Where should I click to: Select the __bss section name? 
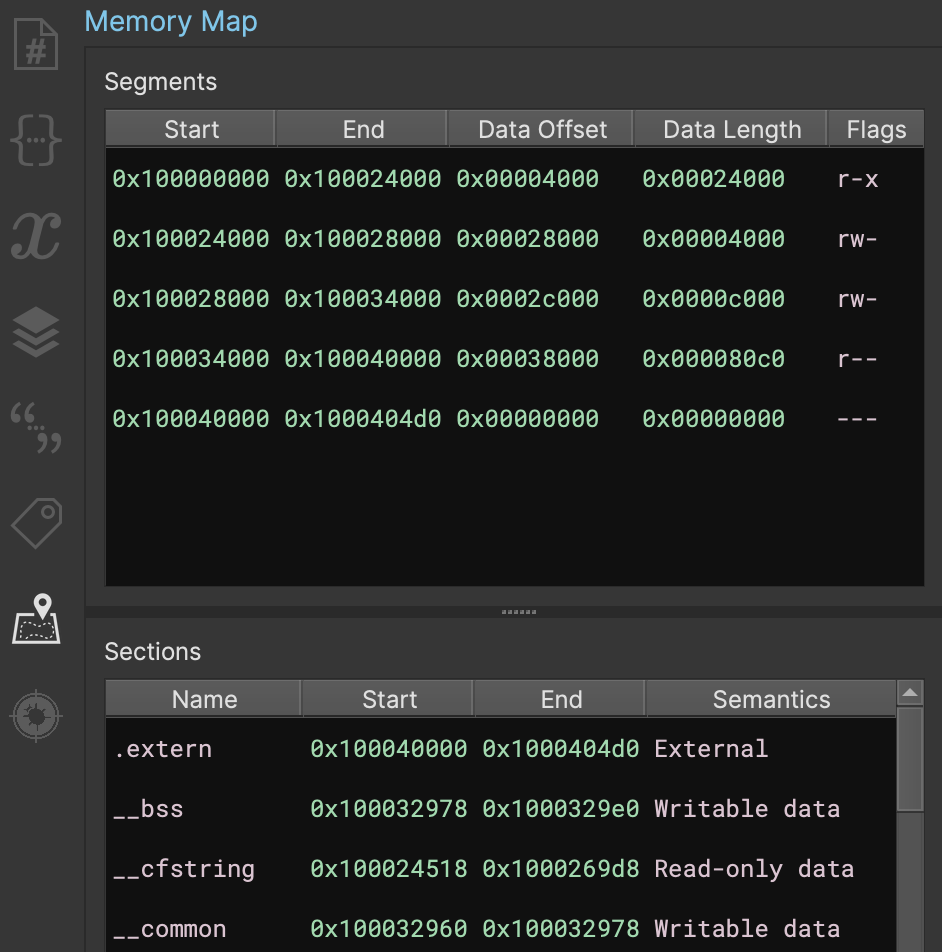pos(148,809)
